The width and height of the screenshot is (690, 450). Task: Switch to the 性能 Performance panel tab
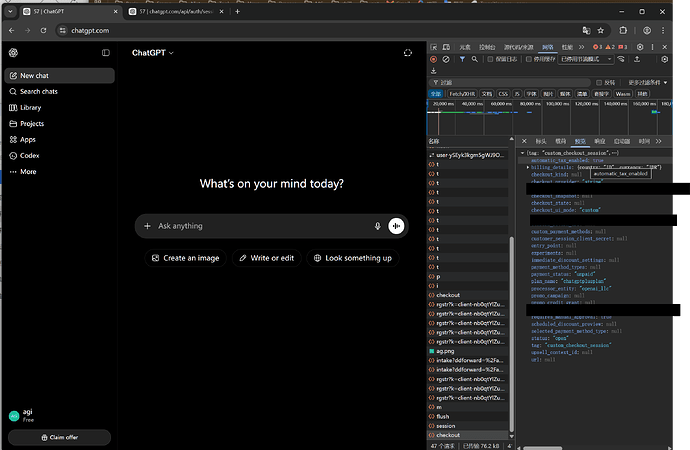click(567, 47)
